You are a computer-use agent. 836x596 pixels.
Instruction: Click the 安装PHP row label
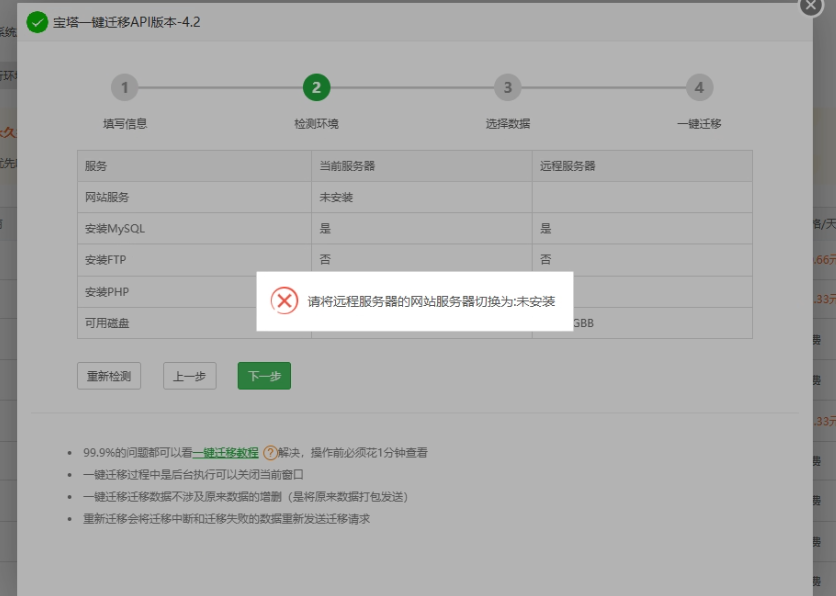[x=107, y=292]
